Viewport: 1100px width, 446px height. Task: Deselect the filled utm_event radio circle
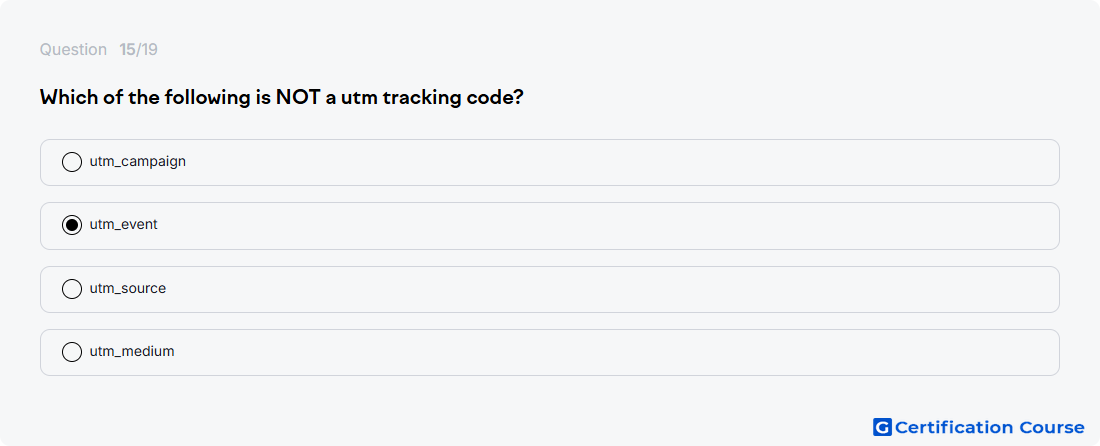pyautogui.click(x=72, y=225)
